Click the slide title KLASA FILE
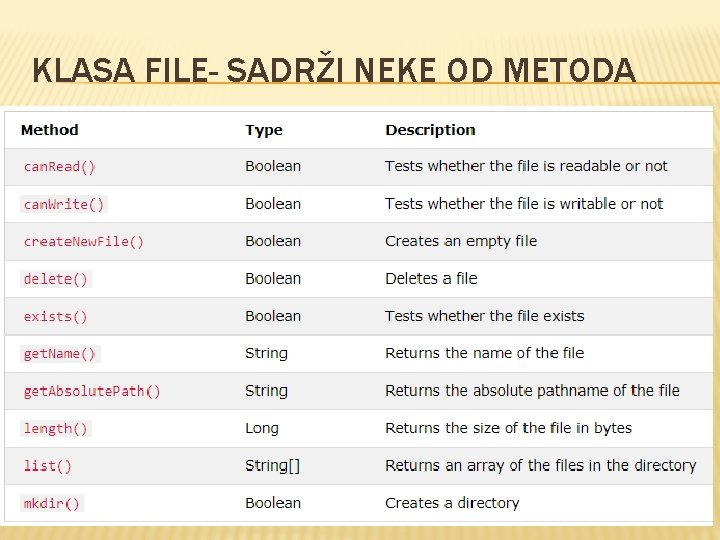This screenshot has width=720, height=540. pyautogui.click(x=333, y=70)
